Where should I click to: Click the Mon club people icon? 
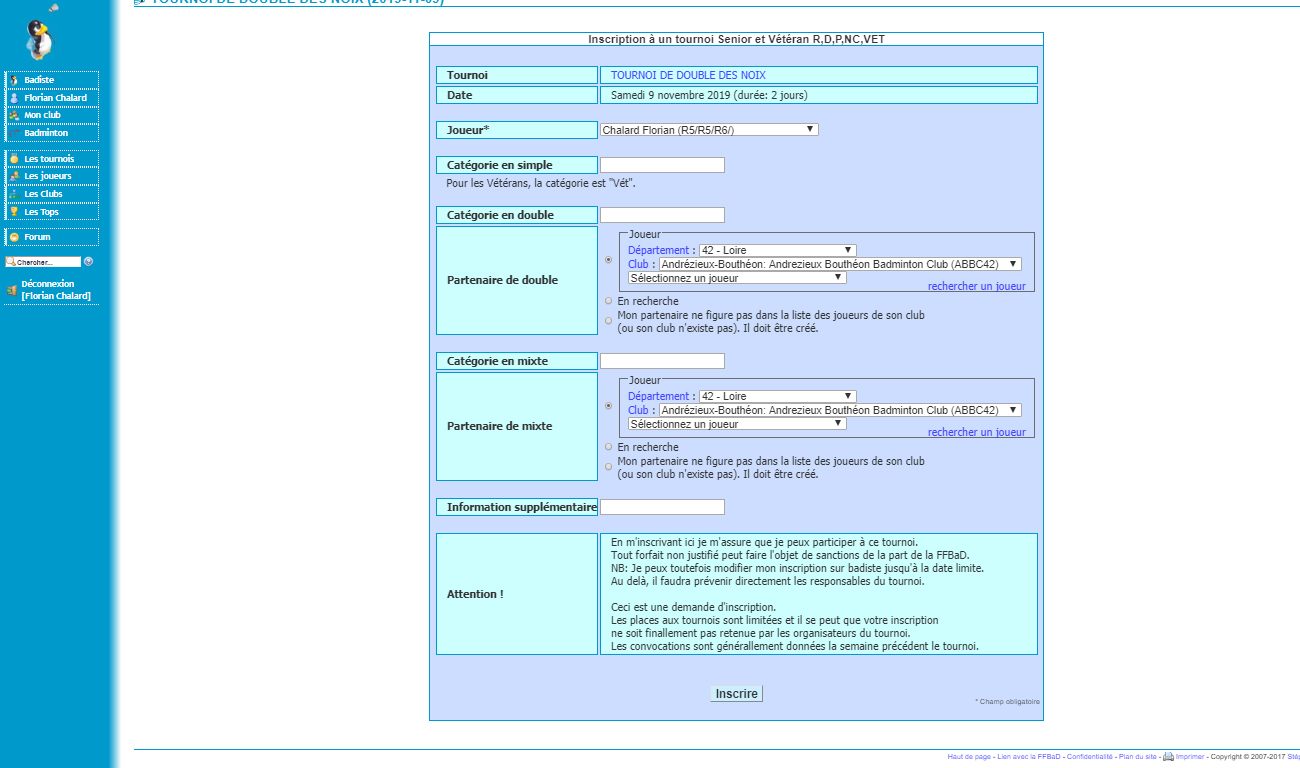[x=14, y=115]
